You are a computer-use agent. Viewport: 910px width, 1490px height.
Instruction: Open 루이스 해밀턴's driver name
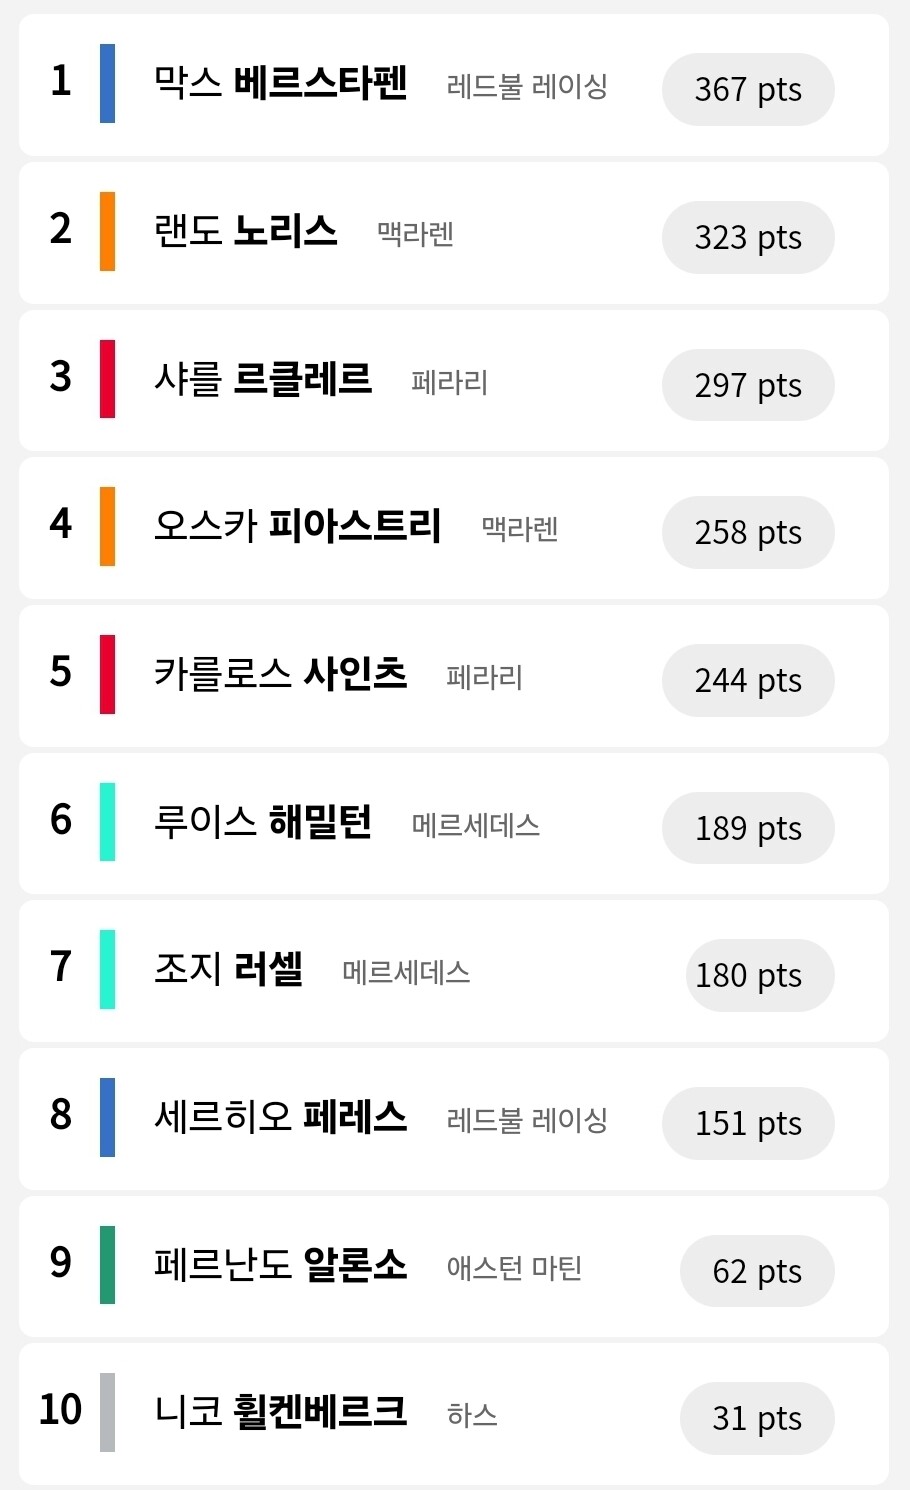point(262,822)
